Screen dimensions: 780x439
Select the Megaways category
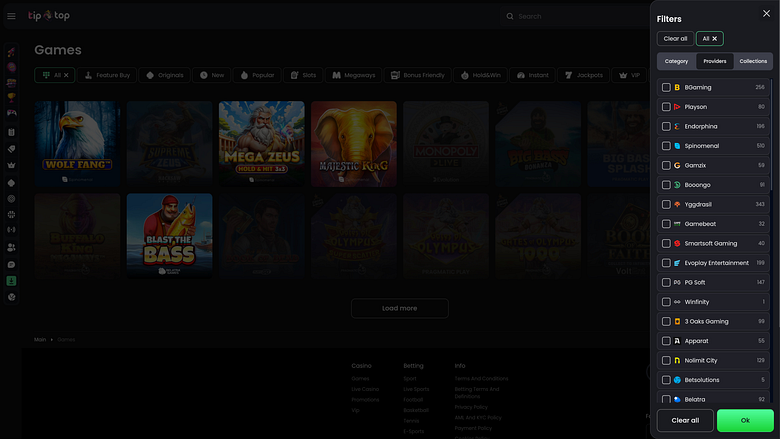(354, 75)
